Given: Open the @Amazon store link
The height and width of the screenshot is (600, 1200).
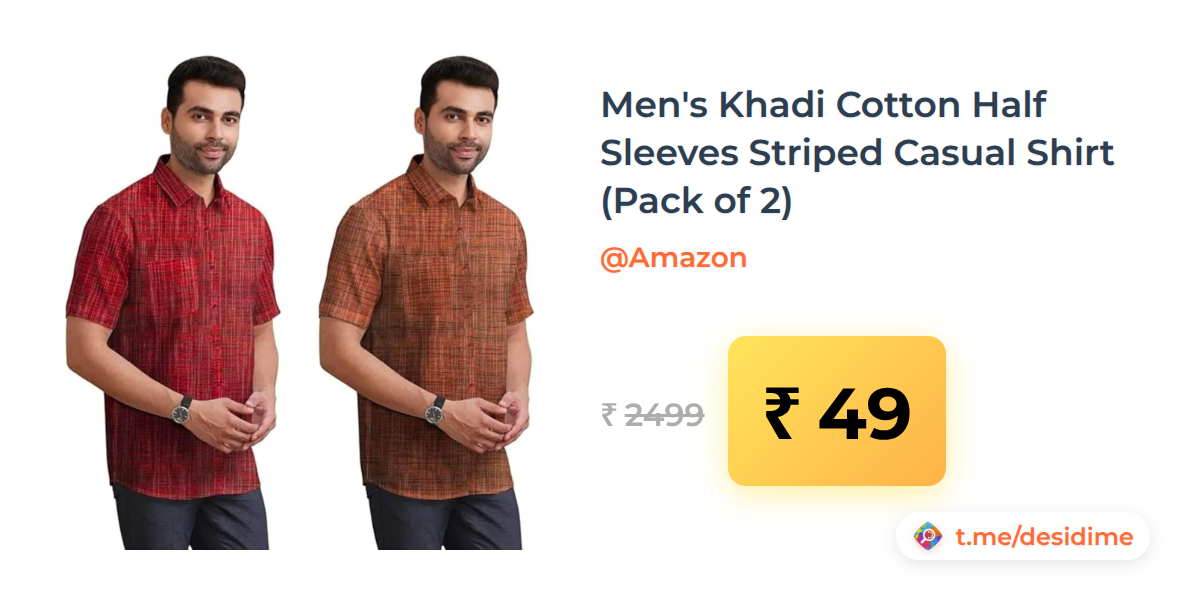Looking at the screenshot, I should 673,258.
